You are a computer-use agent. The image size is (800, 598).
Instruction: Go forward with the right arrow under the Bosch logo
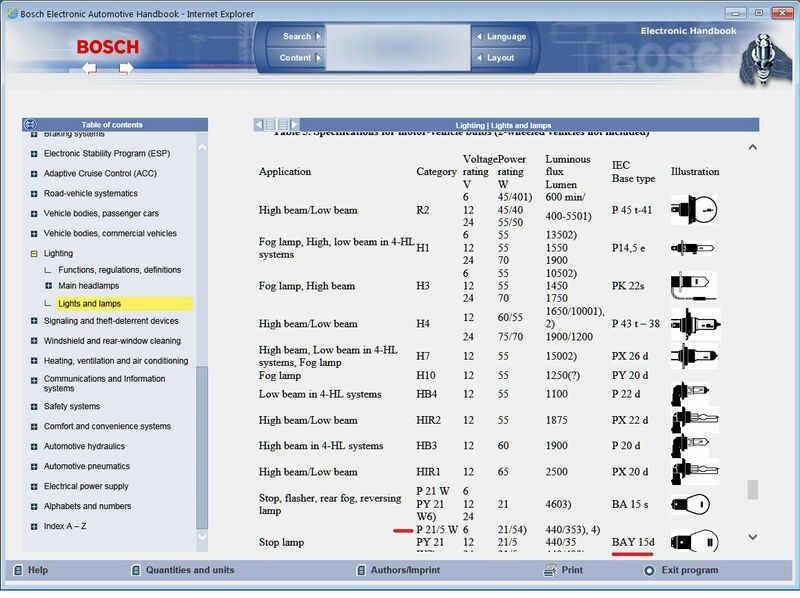point(126,68)
